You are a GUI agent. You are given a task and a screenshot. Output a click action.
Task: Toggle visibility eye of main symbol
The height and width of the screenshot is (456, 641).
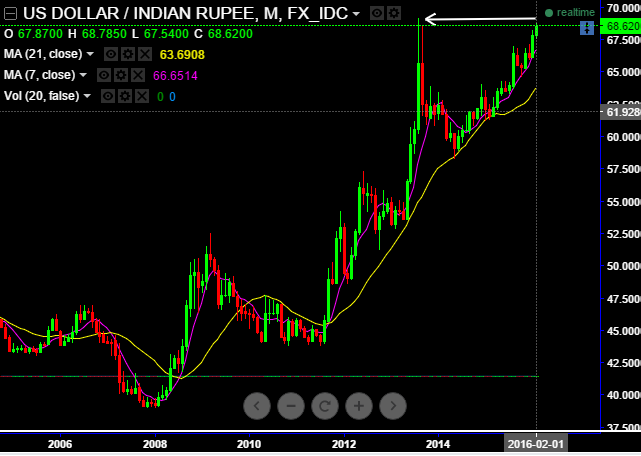(377, 13)
